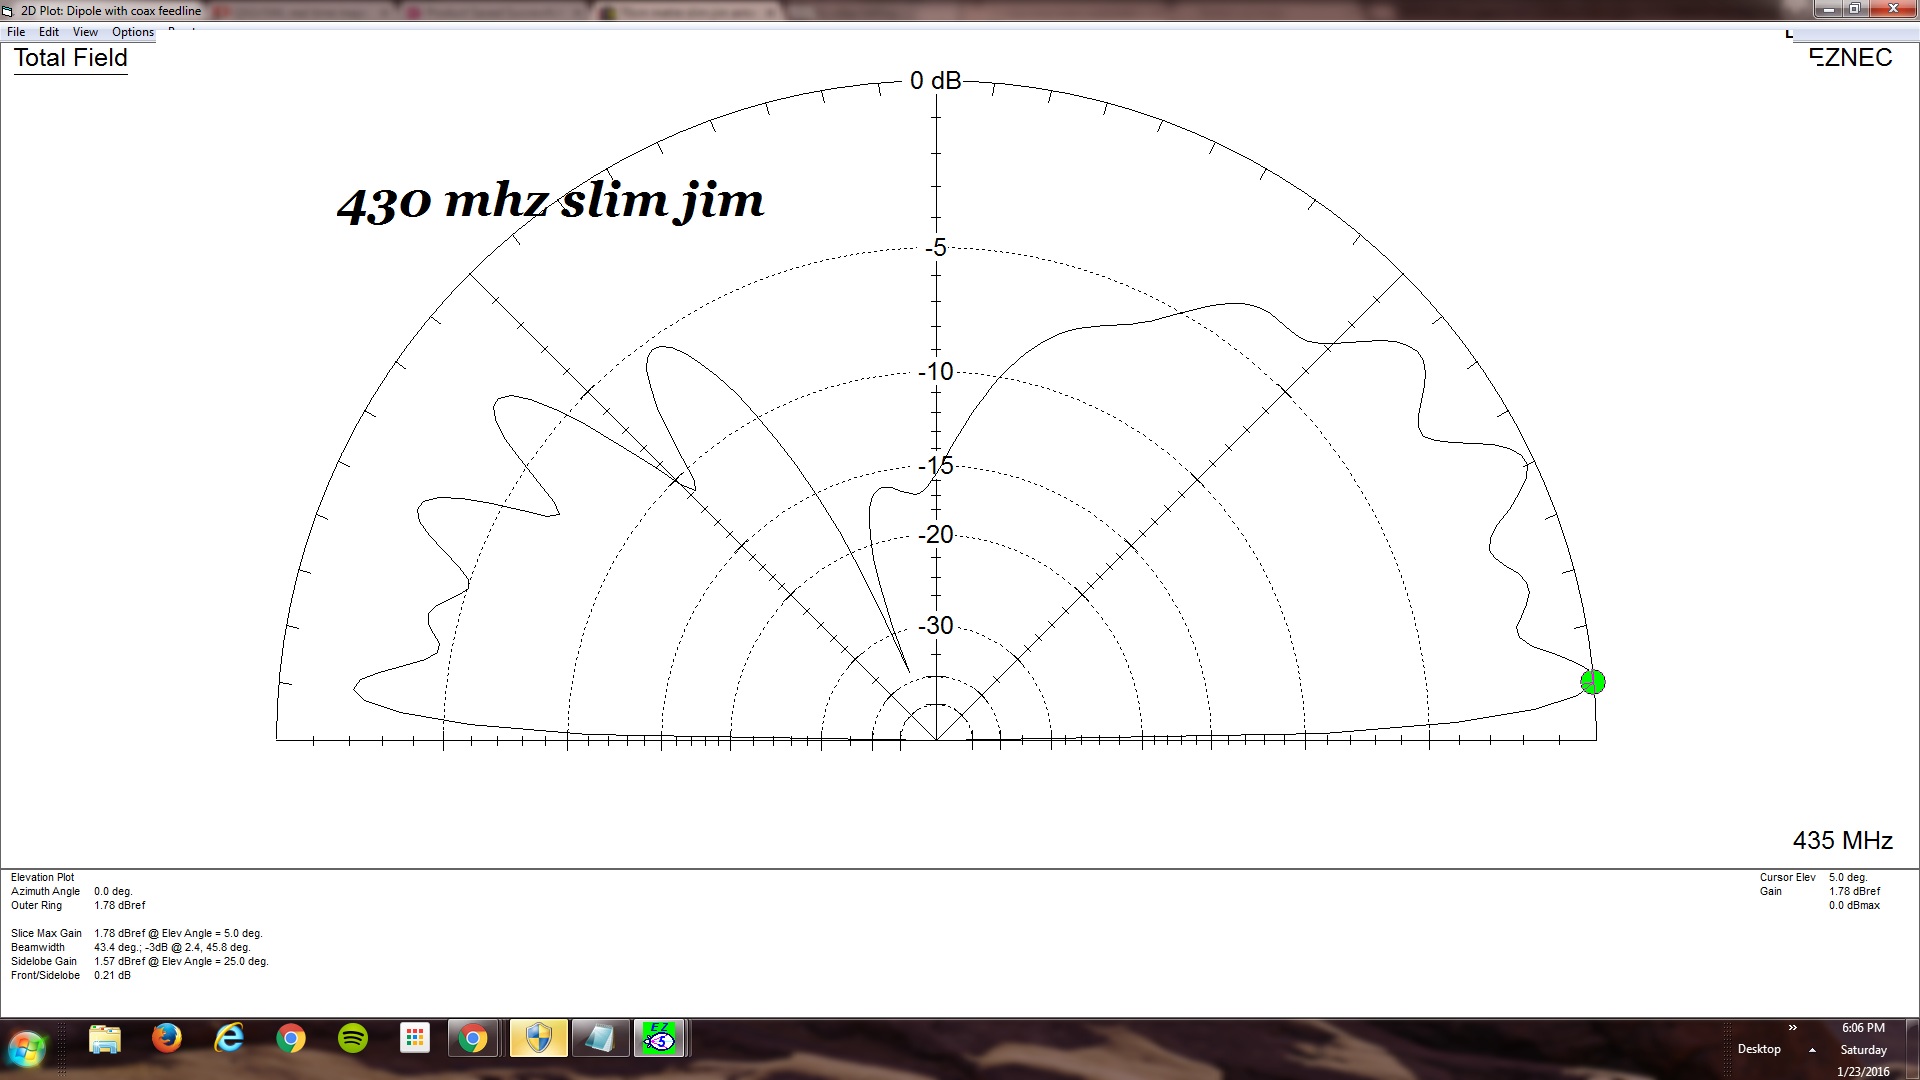
Task: Open the Options menu
Action: [x=133, y=32]
